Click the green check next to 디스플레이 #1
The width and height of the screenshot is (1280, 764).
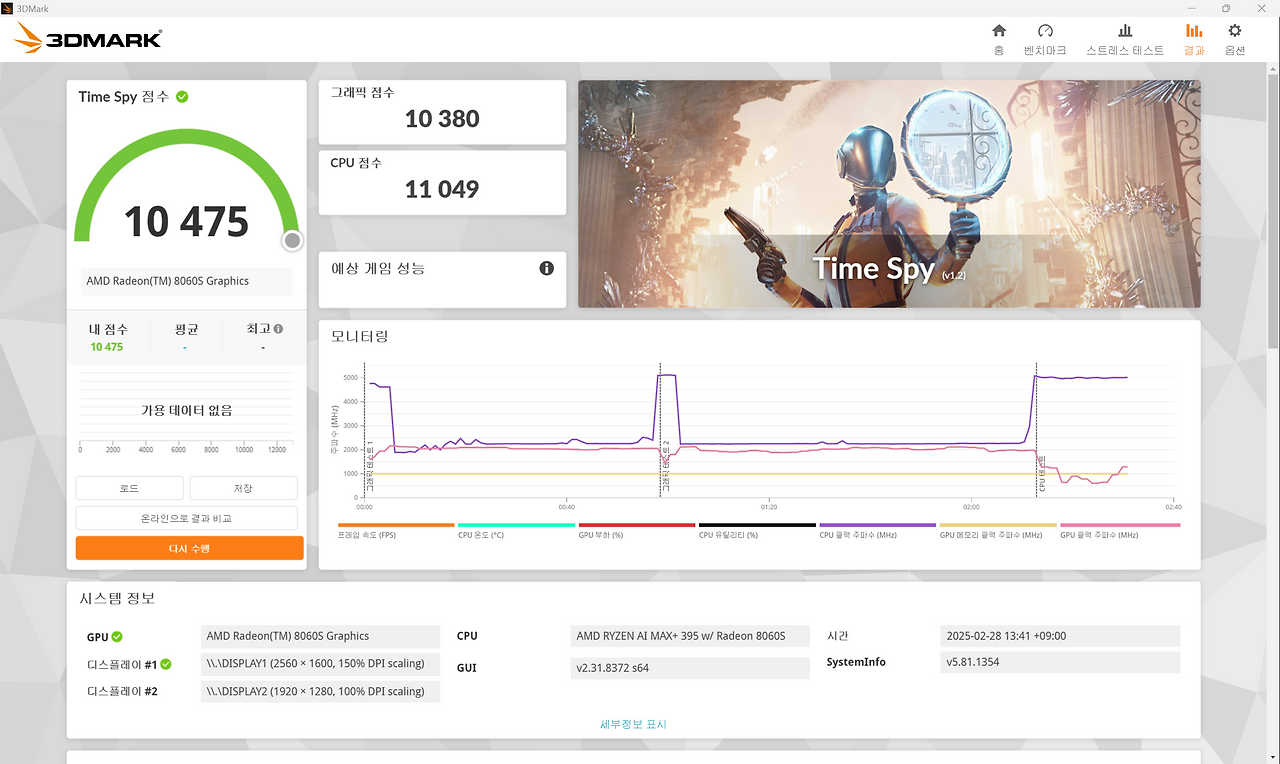[166, 664]
